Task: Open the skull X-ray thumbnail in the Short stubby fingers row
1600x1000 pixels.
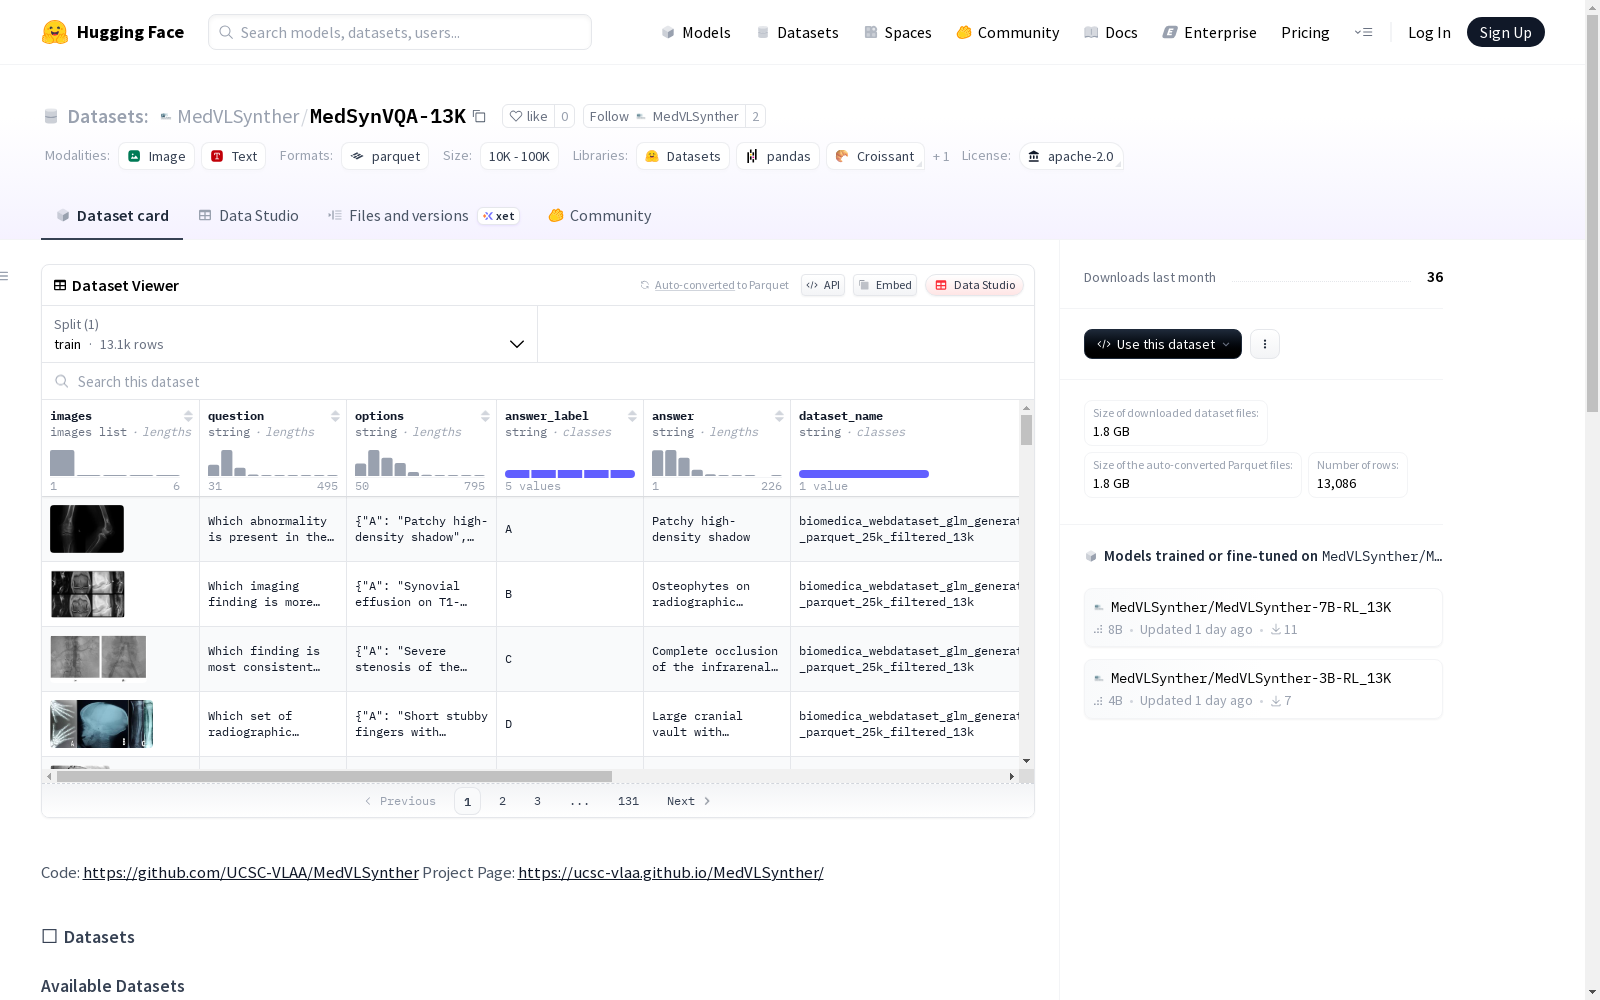Action: pos(101,724)
